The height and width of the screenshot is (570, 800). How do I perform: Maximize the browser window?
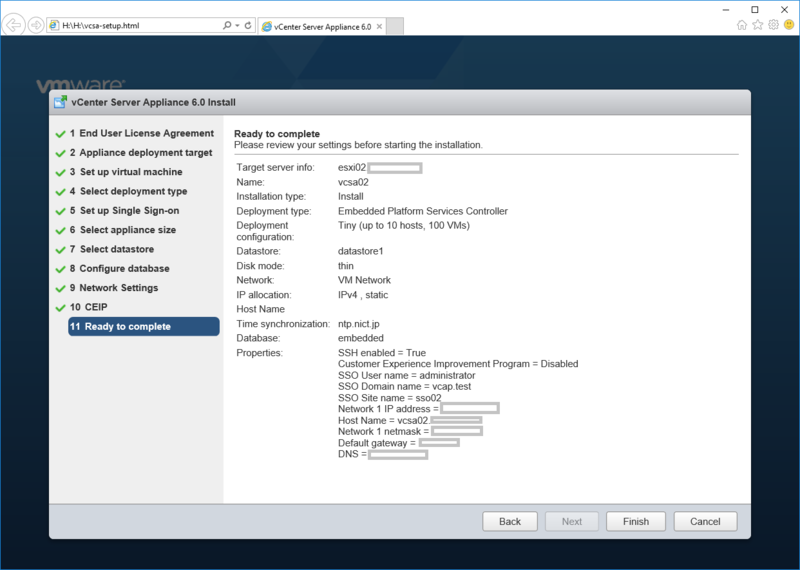(755, 10)
